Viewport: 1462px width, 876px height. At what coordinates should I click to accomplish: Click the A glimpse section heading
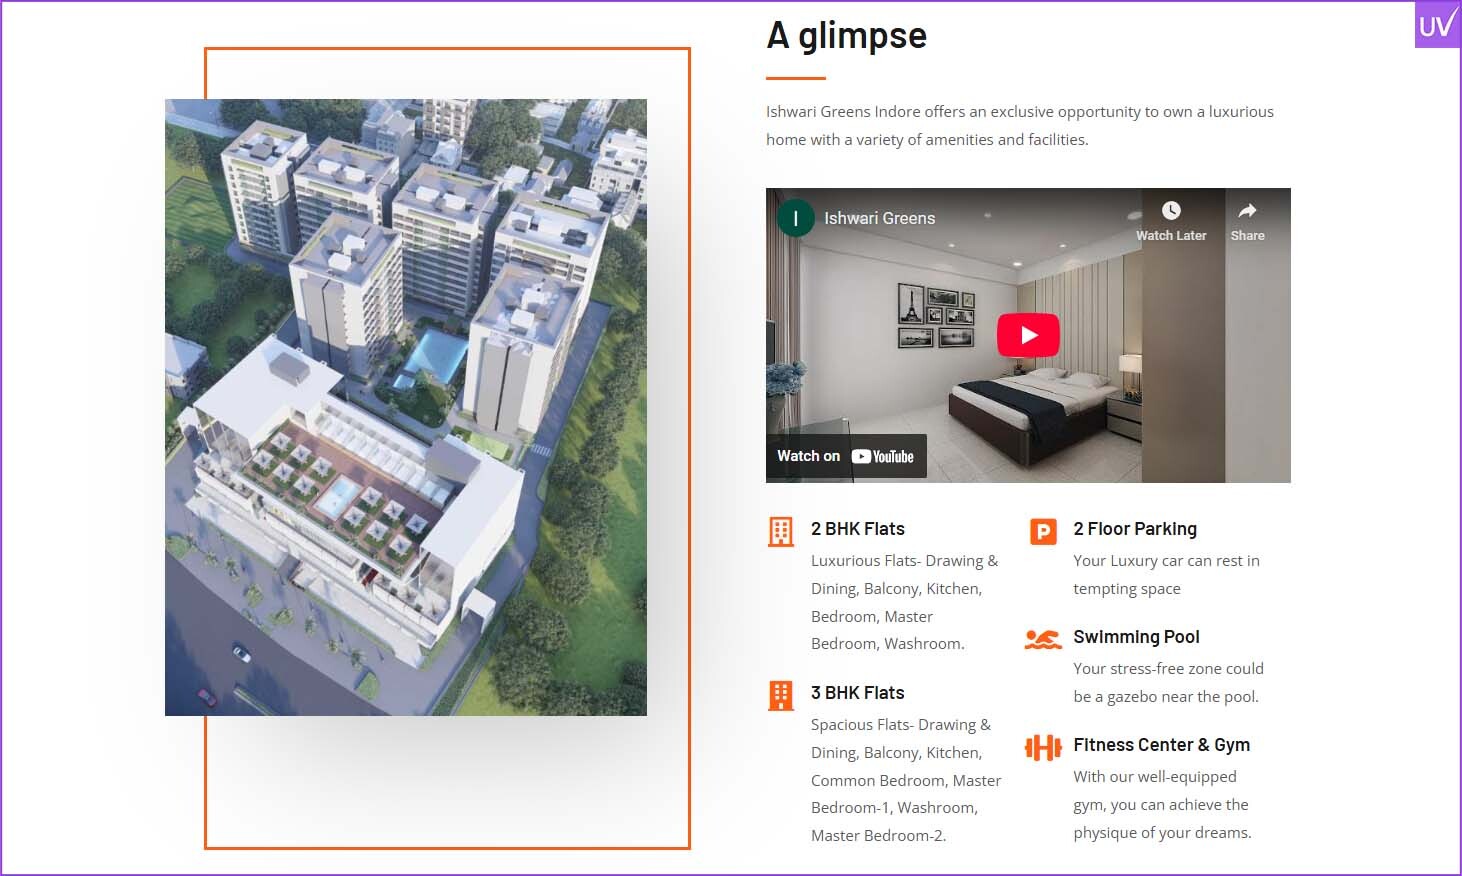click(x=847, y=36)
